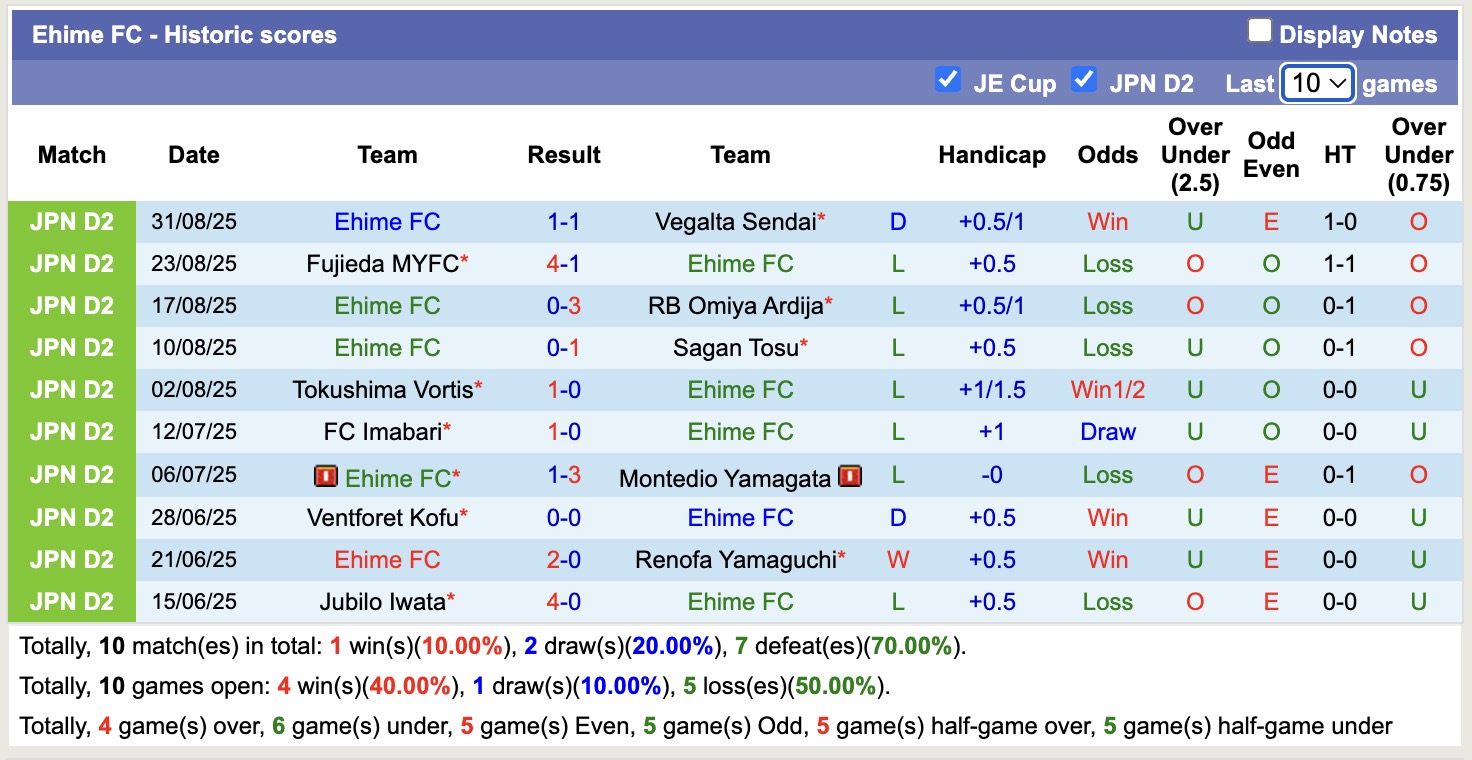Open the RB Omiya Ardija team page
Image resolution: width=1472 pixels, height=760 pixels.
[x=735, y=306]
